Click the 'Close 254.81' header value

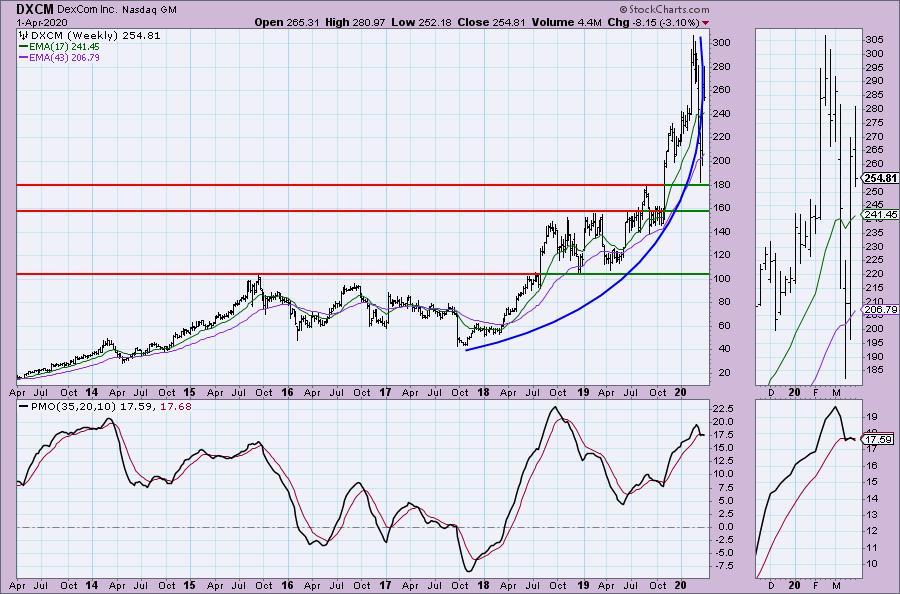click(x=491, y=22)
